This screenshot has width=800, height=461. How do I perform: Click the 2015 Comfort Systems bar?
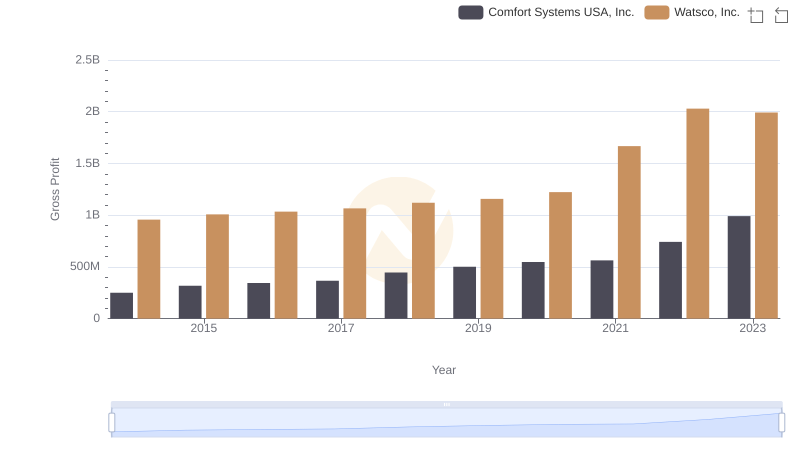pos(190,302)
